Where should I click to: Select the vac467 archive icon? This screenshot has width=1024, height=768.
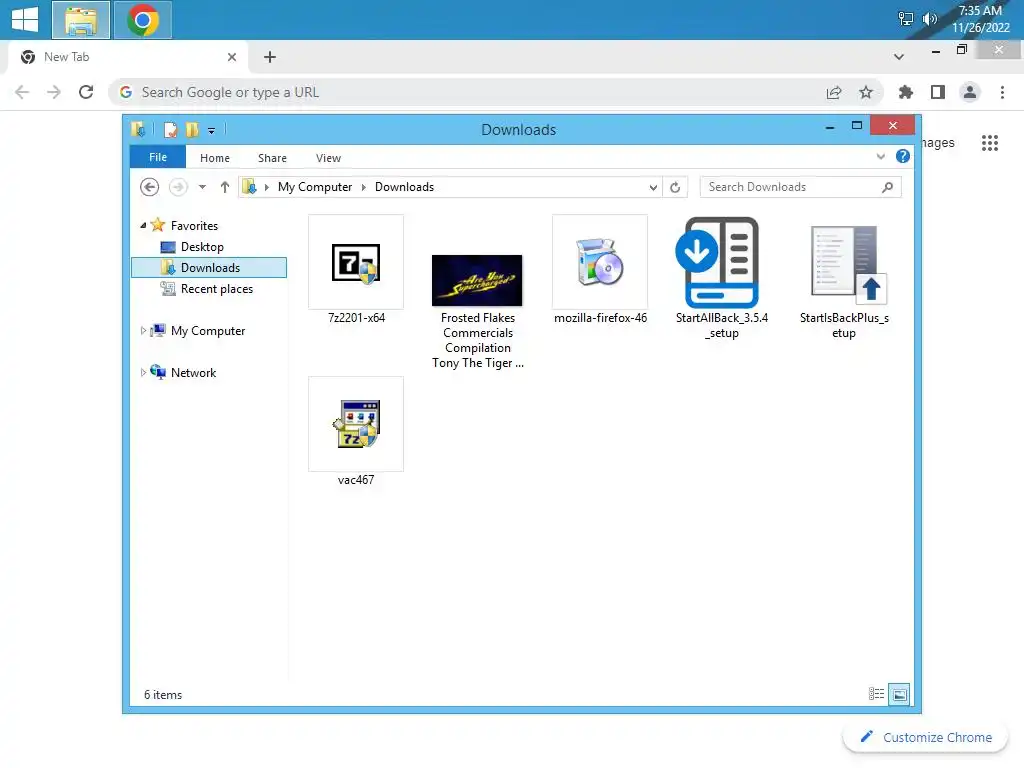356,424
